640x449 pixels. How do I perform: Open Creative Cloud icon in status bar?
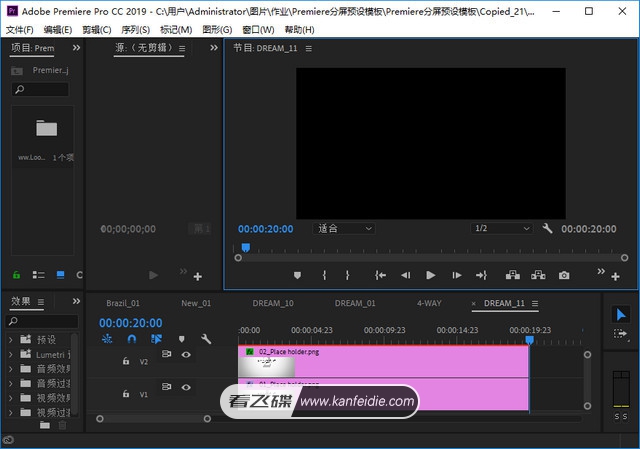pyautogui.click(x=8, y=440)
